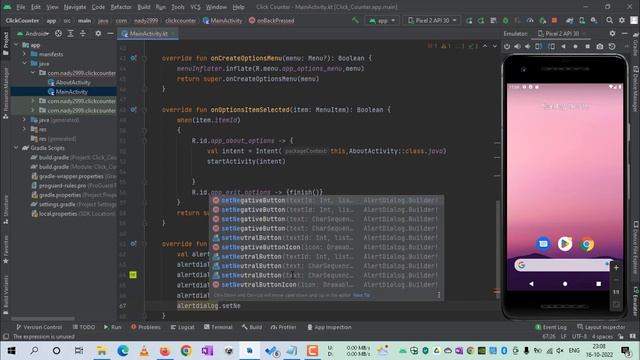Viewport: 640px width, 360px height.
Task: Click the Next Tip link in completion popup
Action: pyautogui.click(x=362, y=295)
